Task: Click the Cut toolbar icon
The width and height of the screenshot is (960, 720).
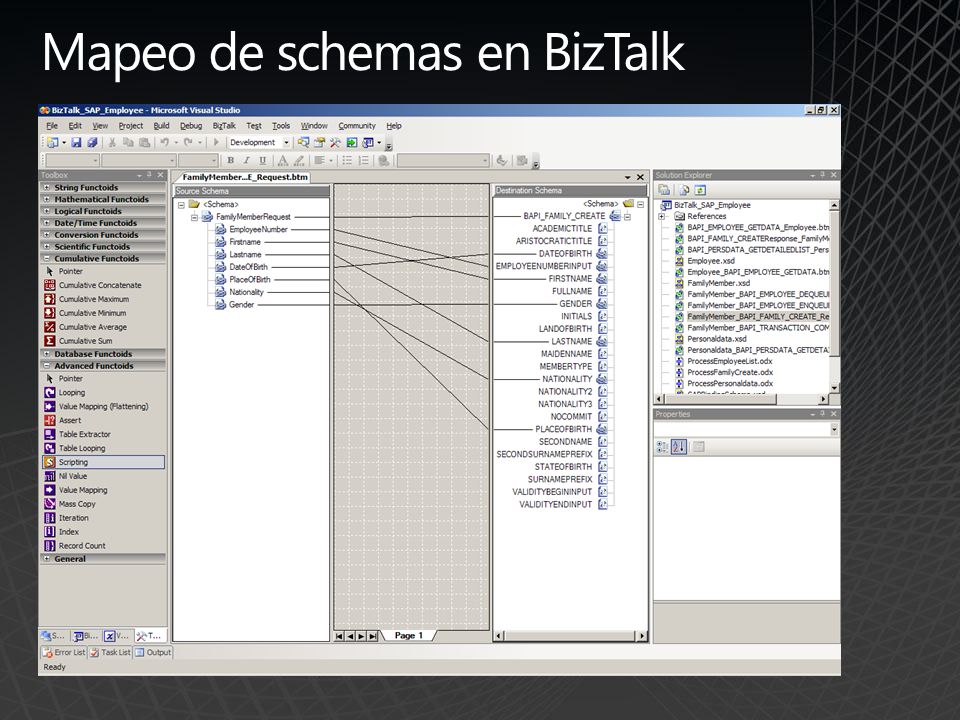Action: 112,143
